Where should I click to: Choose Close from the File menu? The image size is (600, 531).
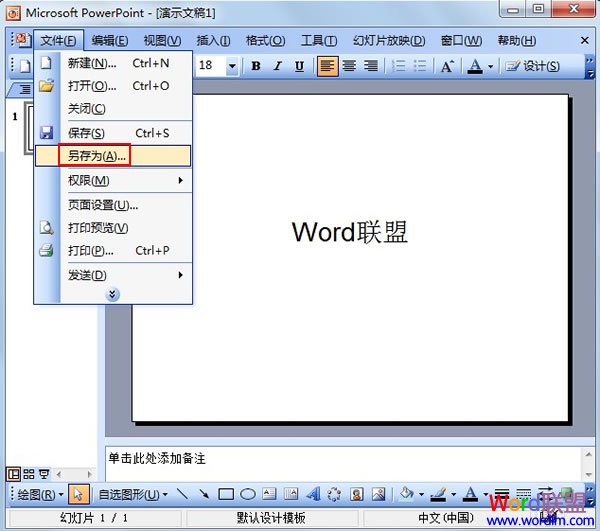[113, 109]
